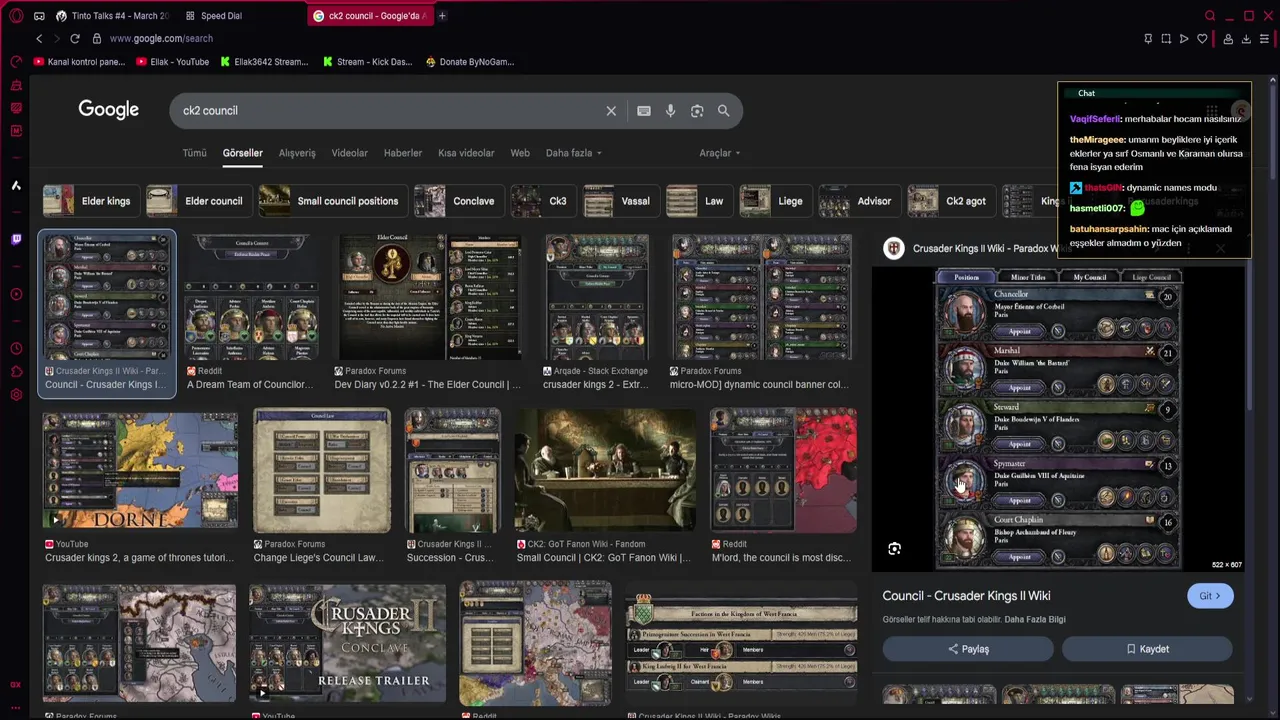Screen dimensions: 1280x720
Task: Open sidebar settings gear icon
Action: pyautogui.click(x=16, y=395)
